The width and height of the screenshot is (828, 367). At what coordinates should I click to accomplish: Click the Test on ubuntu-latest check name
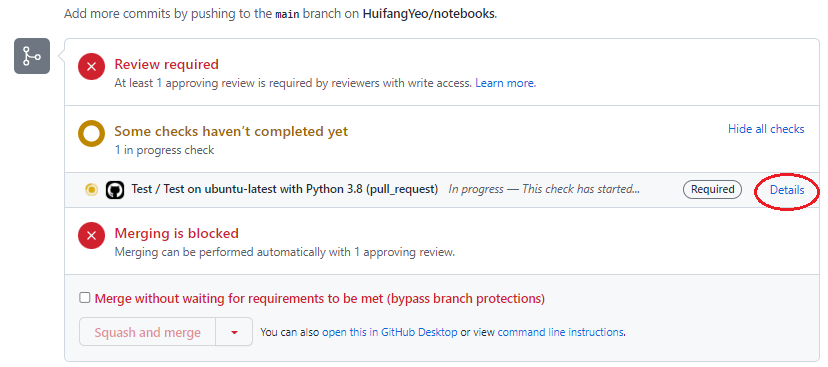click(285, 189)
